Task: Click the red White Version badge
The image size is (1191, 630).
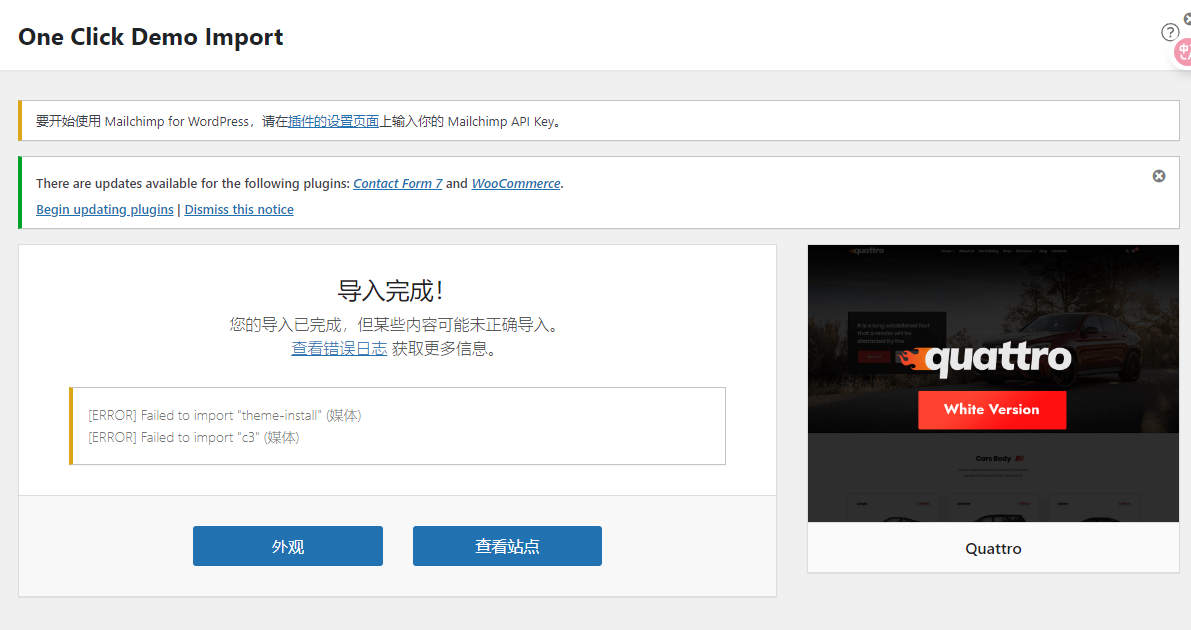Action: (x=992, y=410)
